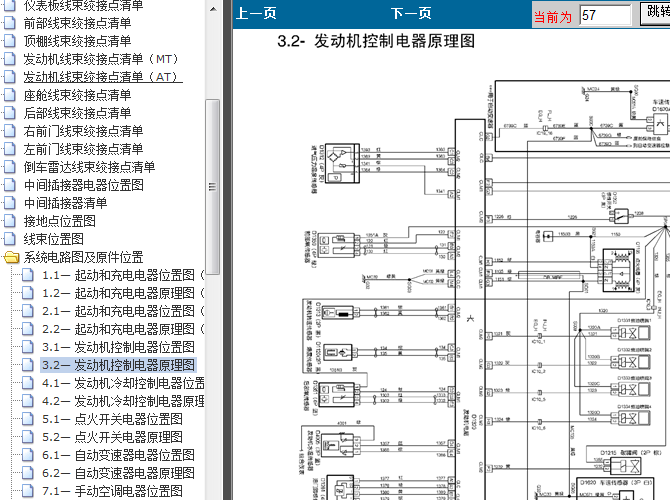Click page icon beside 座舱线束绞接点清单
This screenshot has height=500, width=670.
[x=9, y=95]
